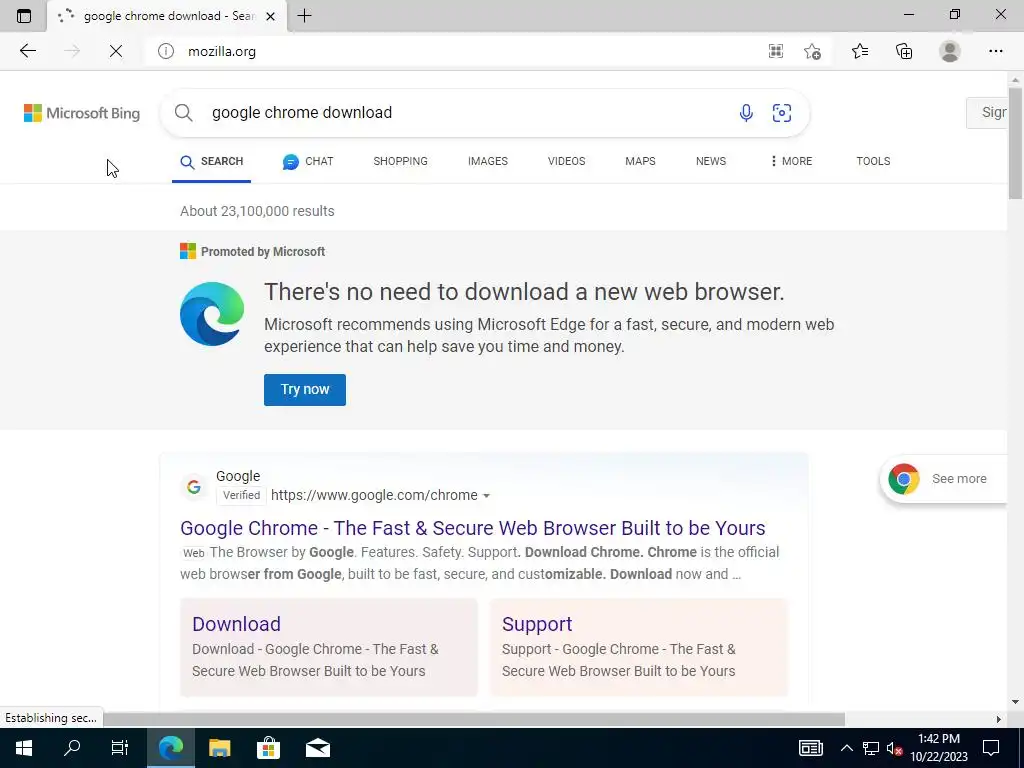
Task: Click the 'Promoted by Microsoft' label
Action: pos(263,251)
